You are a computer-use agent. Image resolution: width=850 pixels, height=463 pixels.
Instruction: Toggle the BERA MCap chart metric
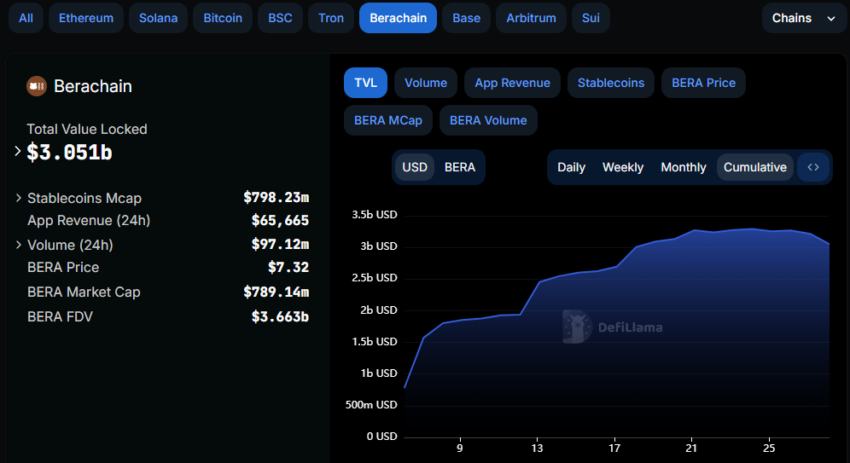(x=388, y=120)
